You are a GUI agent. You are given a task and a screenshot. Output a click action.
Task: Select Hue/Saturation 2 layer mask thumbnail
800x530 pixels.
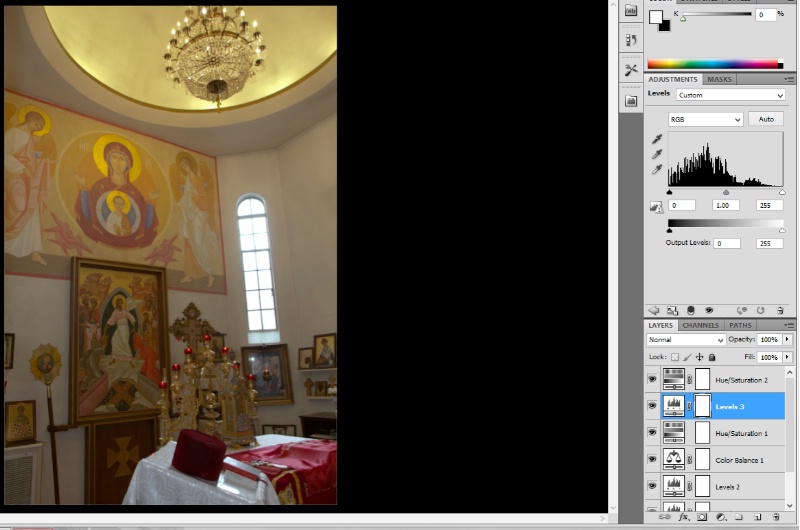click(703, 380)
